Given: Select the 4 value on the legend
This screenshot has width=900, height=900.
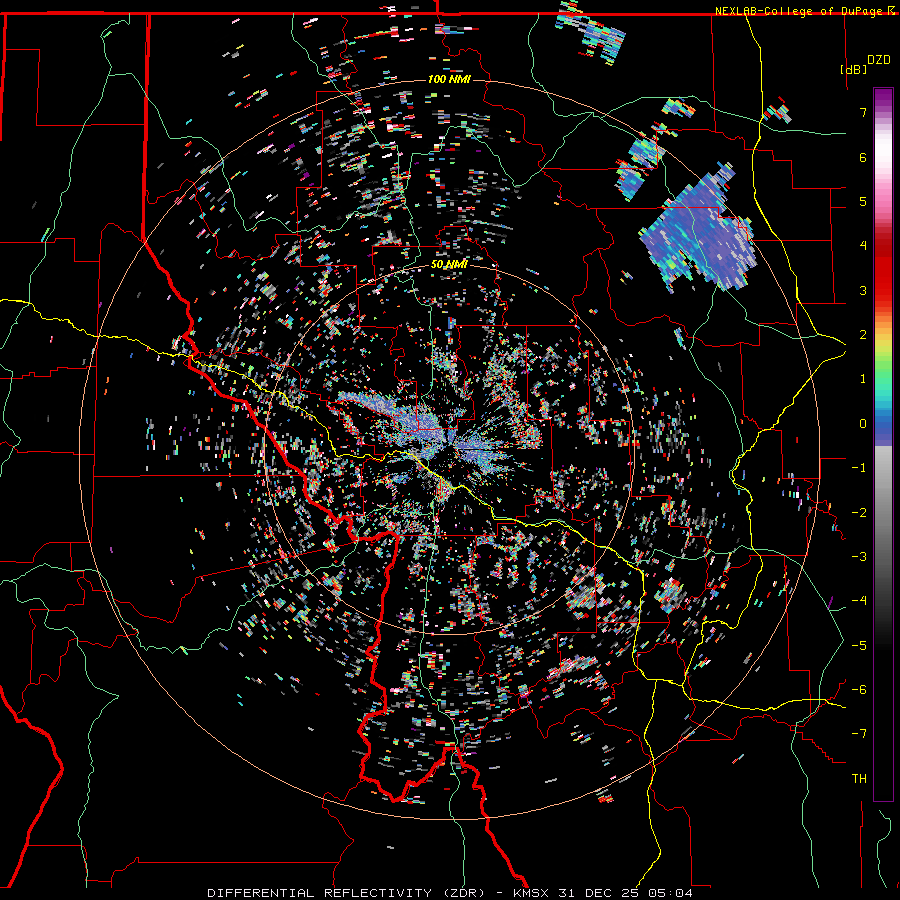Looking at the screenshot, I should tap(863, 246).
